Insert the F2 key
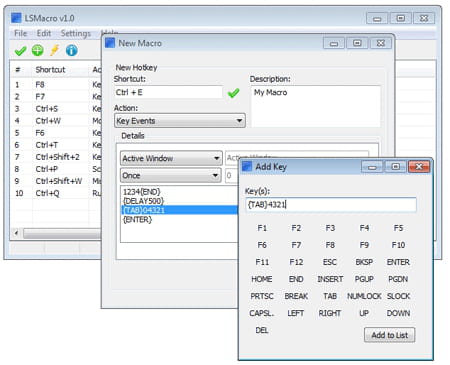Screen dimensions: 450x365 296,228
